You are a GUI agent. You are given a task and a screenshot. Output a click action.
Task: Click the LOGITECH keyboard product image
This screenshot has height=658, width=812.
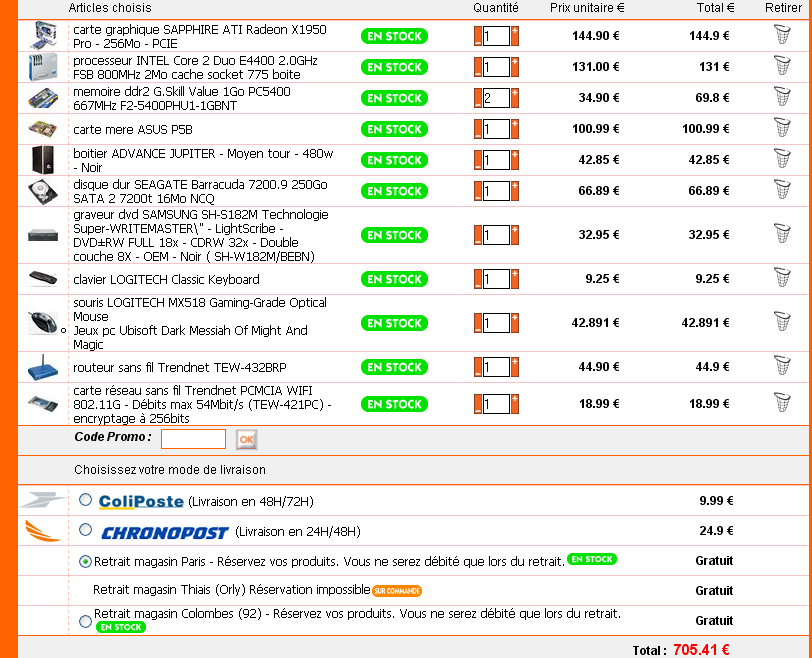coord(43,279)
